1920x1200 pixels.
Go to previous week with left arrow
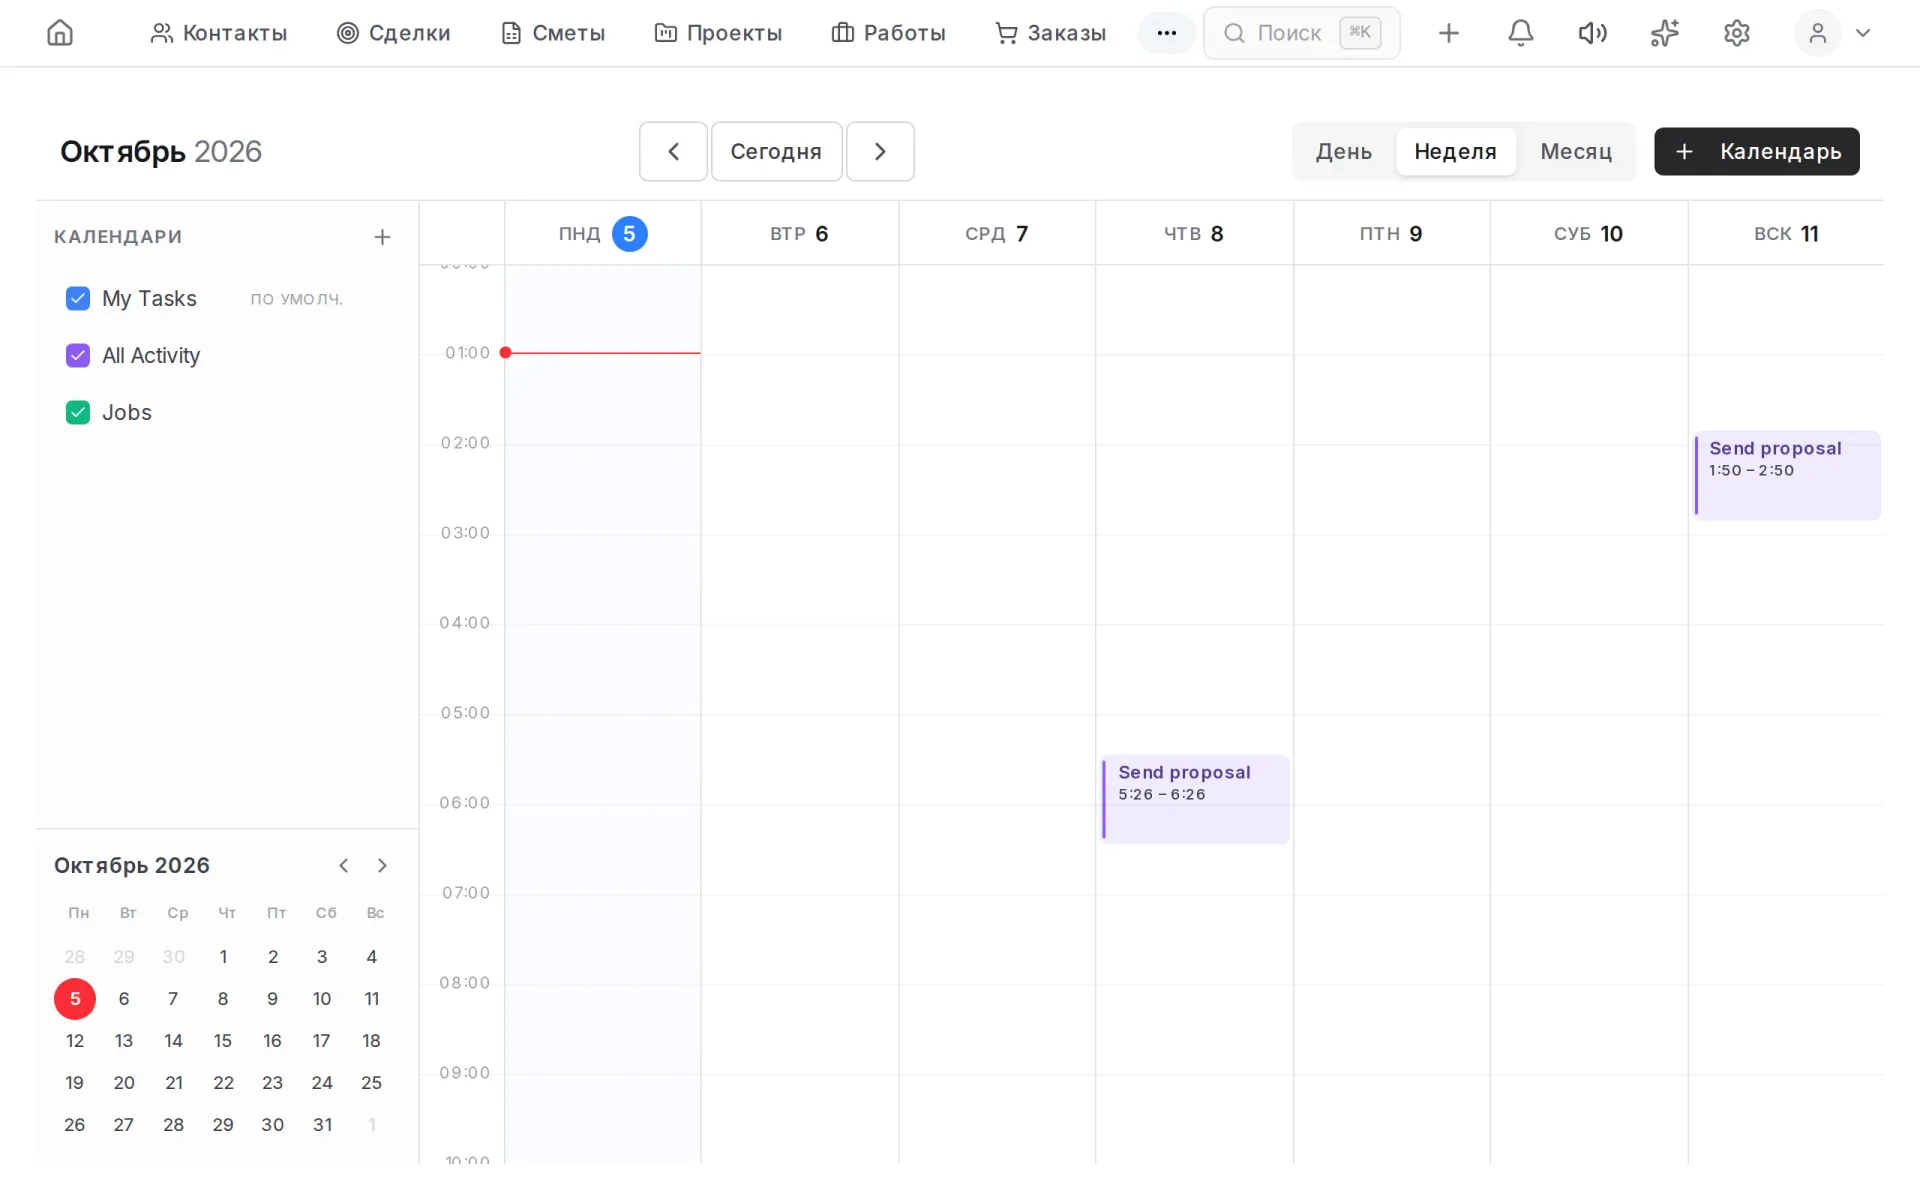pyautogui.click(x=673, y=151)
